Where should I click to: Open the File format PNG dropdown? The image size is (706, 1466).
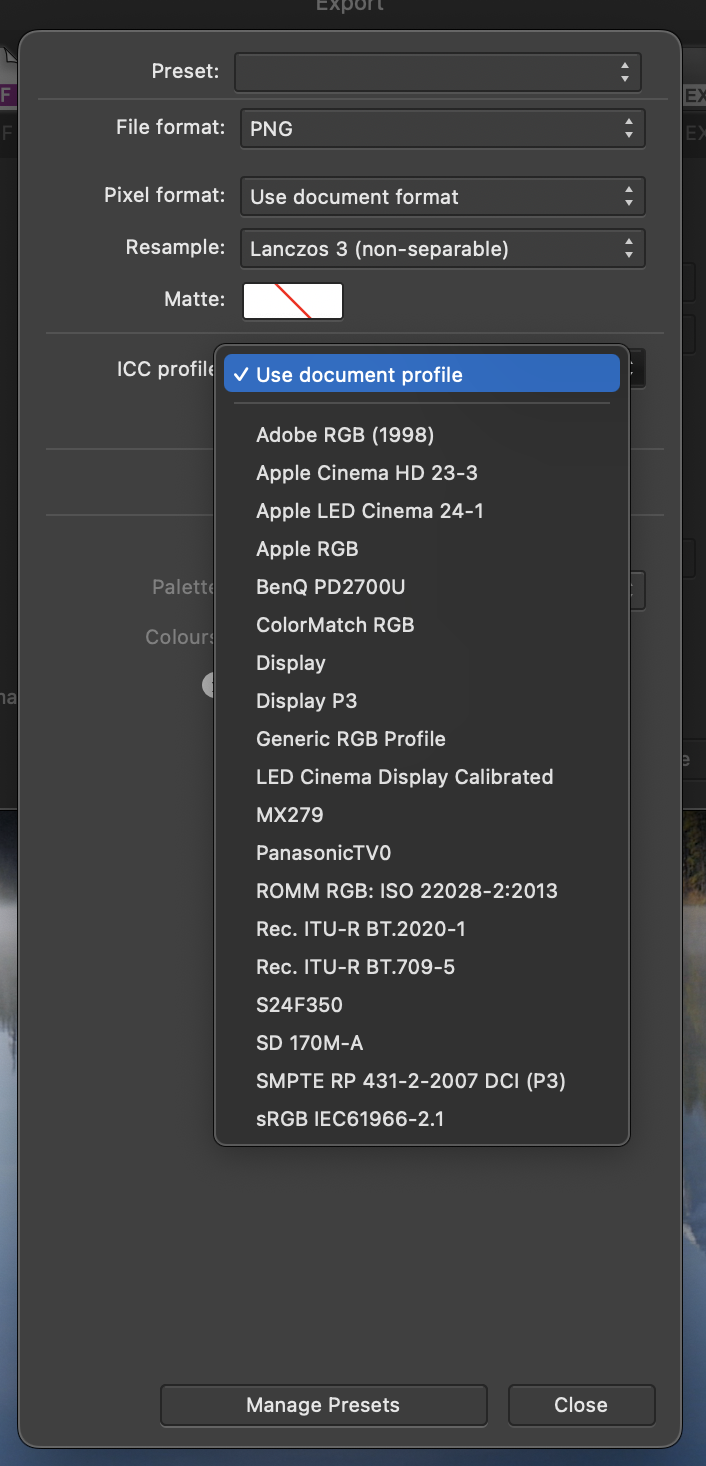(442, 129)
